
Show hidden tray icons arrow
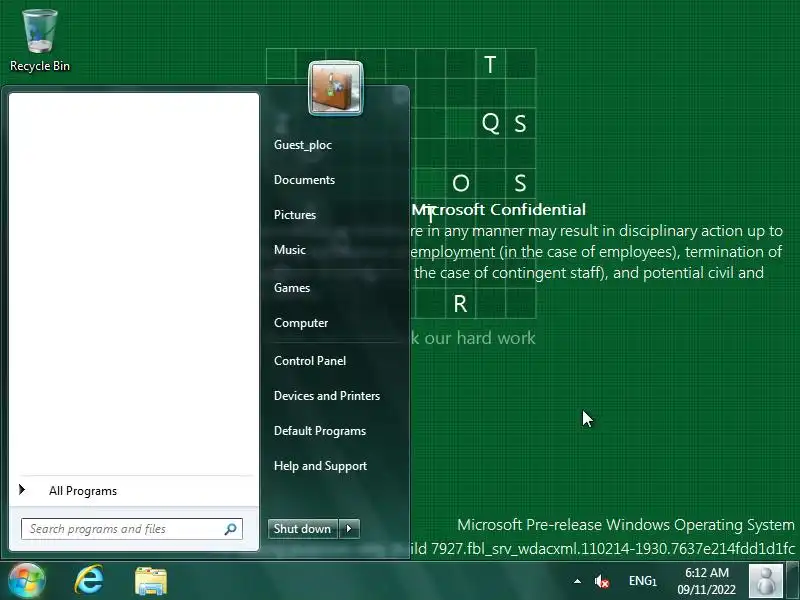[577, 581]
